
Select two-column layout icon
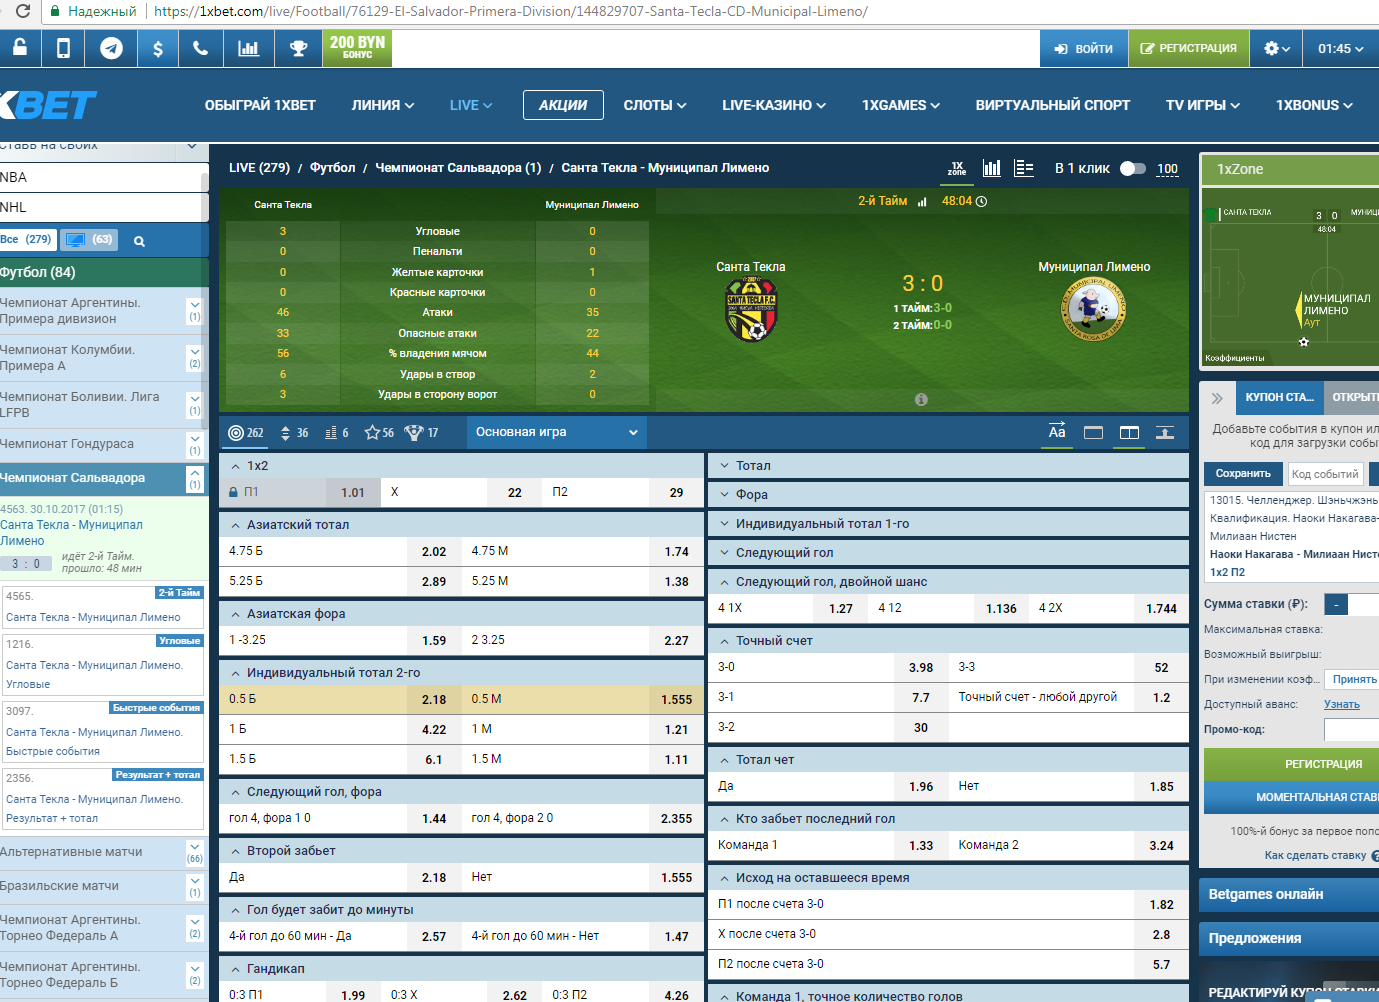[x=1129, y=433]
